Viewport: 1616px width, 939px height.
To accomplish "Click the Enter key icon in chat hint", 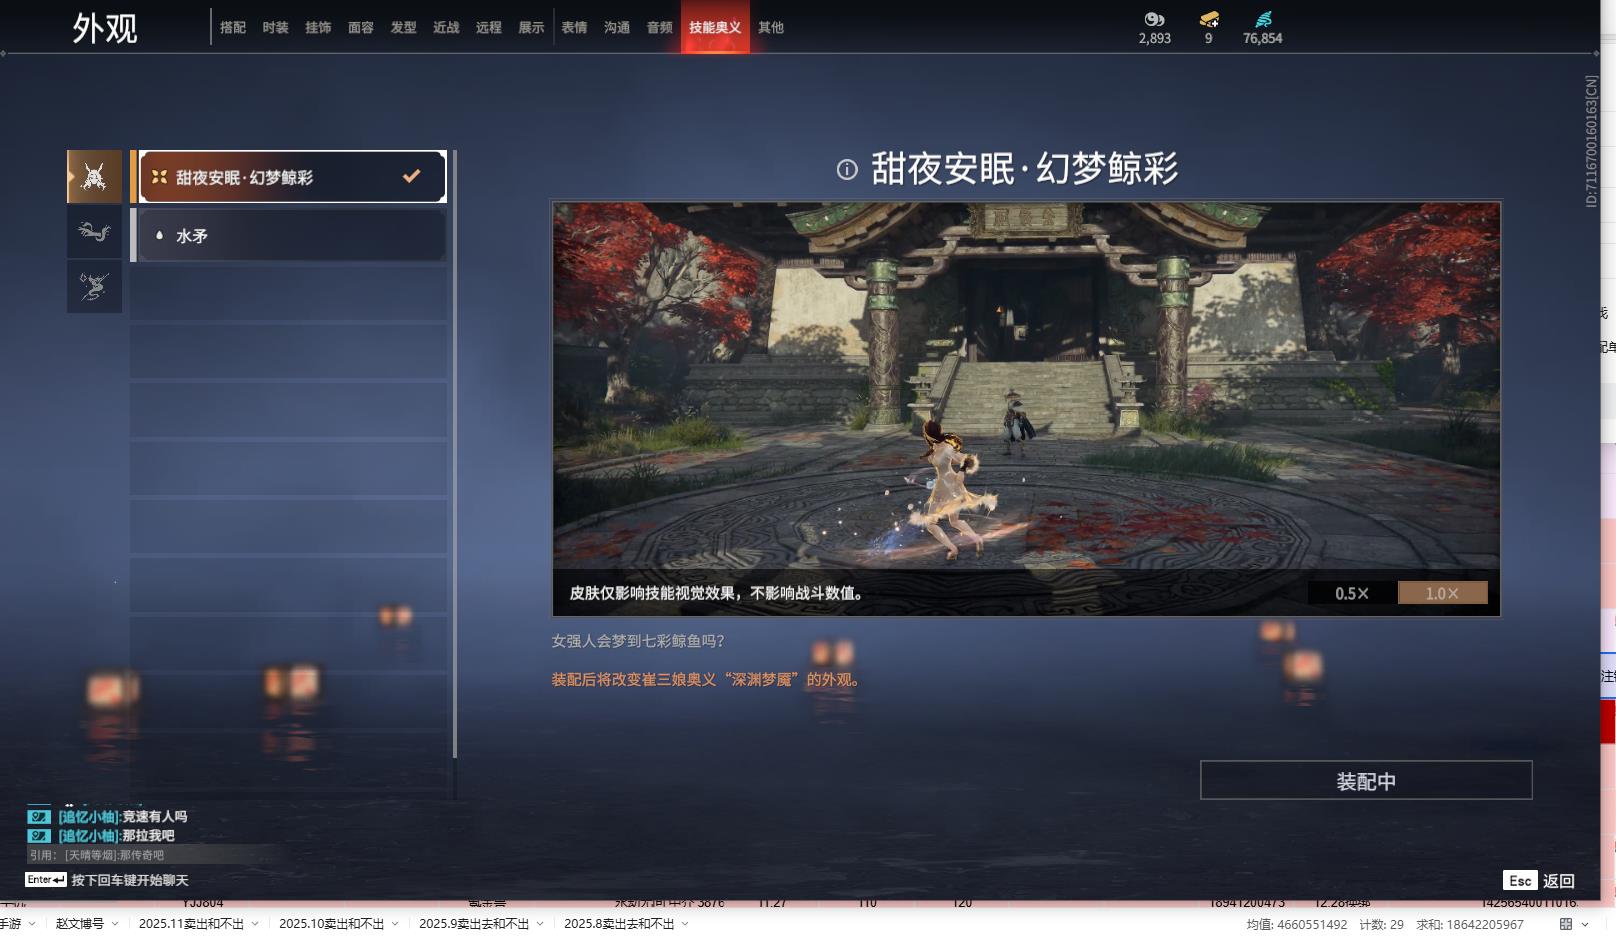I will click(46, 880).
